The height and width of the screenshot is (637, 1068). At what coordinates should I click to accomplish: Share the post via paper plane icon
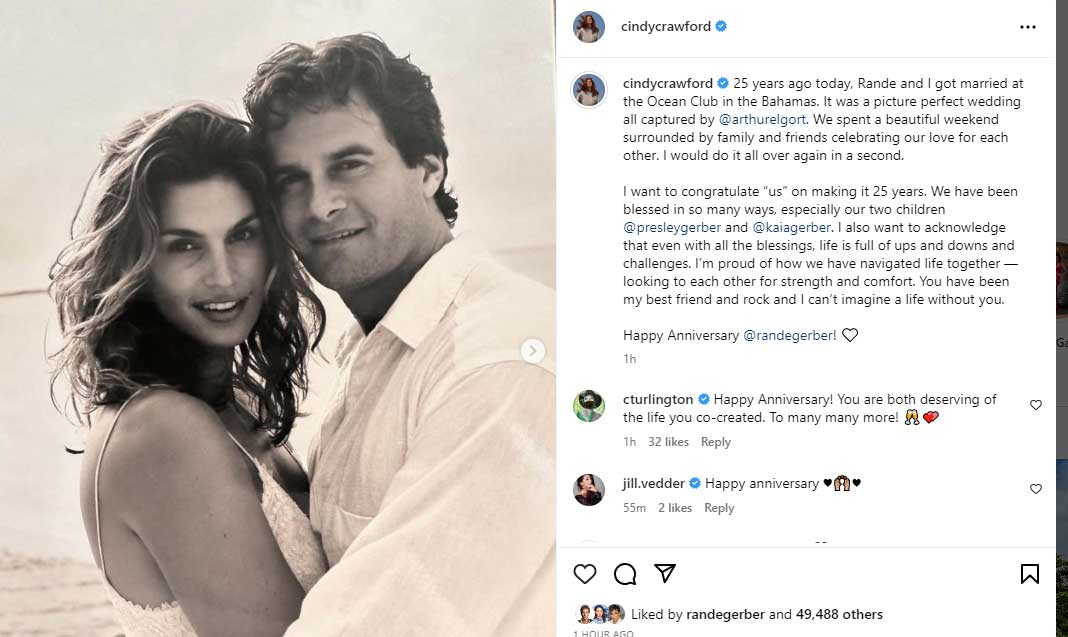664,573
